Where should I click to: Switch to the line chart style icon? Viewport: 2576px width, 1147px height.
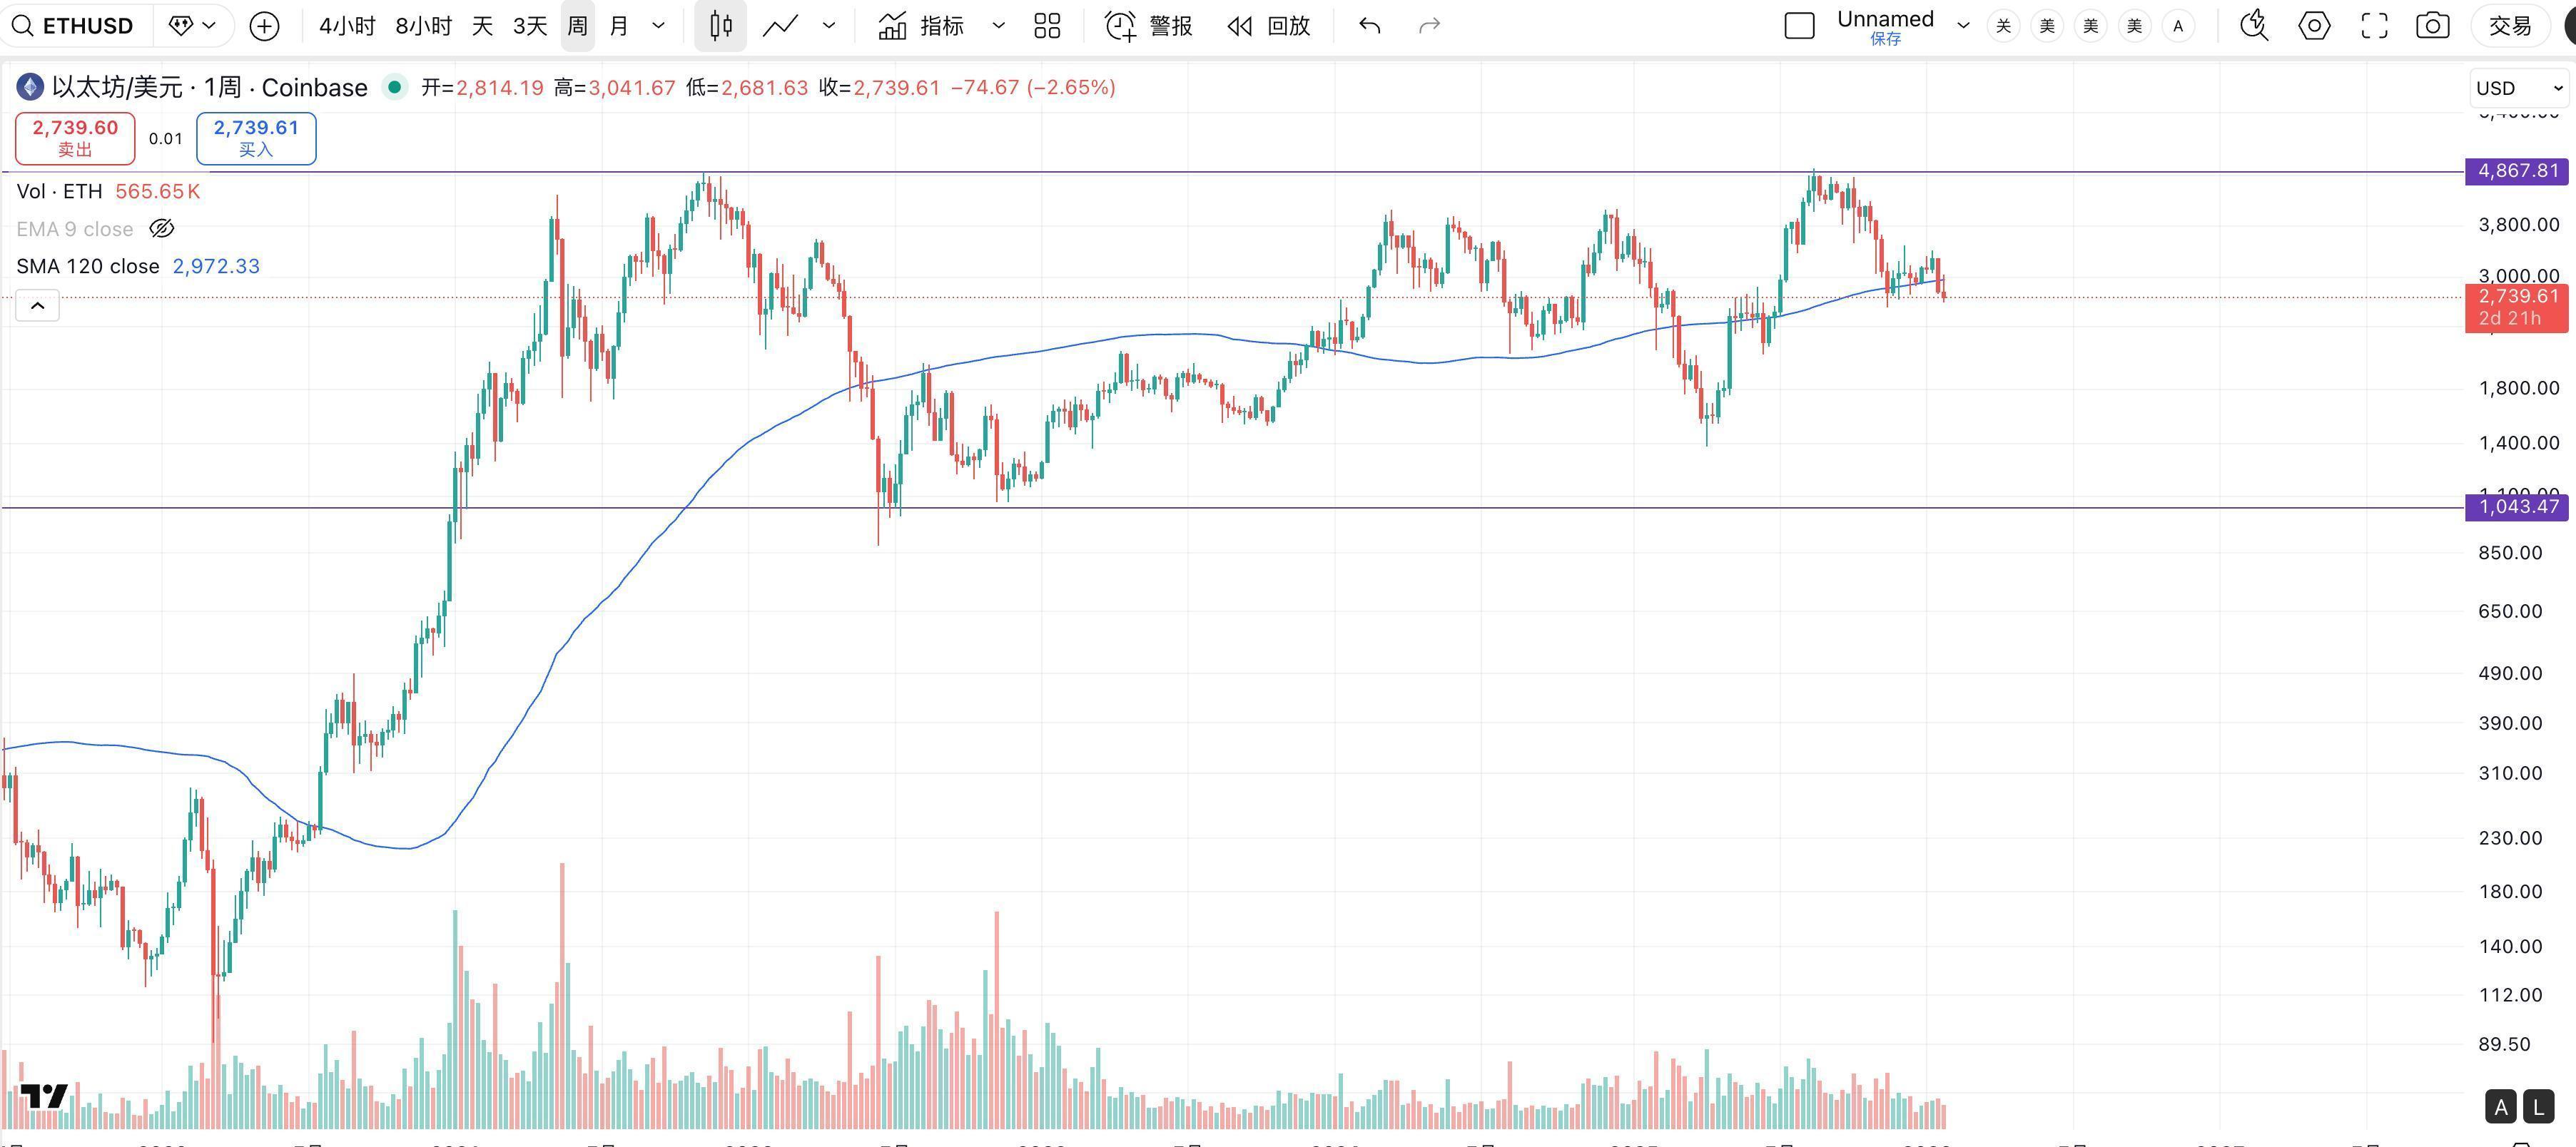tap(780, 26)
